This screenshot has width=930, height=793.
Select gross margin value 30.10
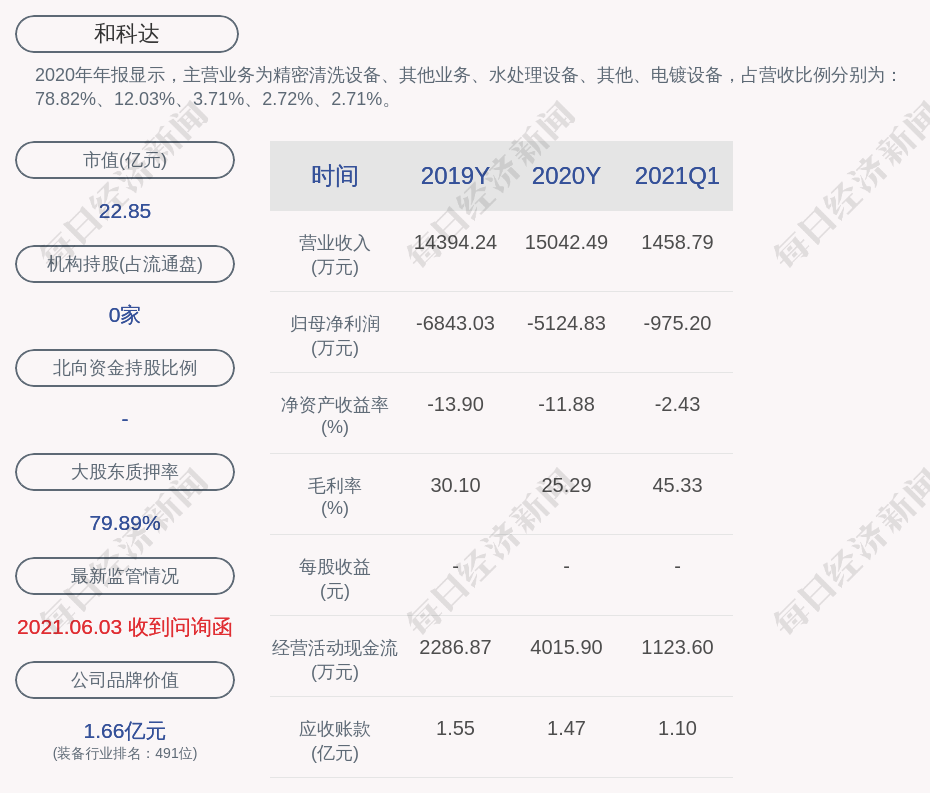tap(455, 485)
